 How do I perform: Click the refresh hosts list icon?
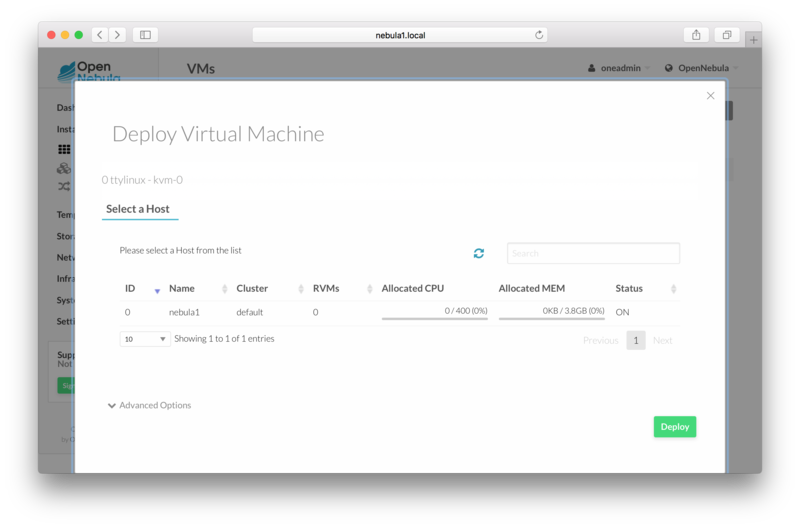[479, 254]
